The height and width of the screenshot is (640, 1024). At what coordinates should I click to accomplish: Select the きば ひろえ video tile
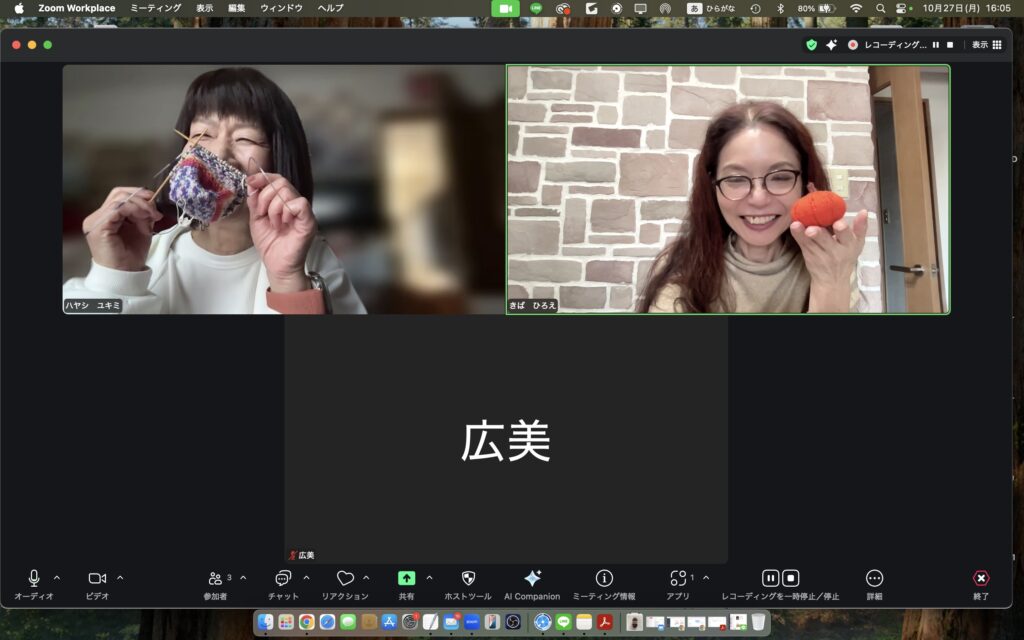(728, 189)
